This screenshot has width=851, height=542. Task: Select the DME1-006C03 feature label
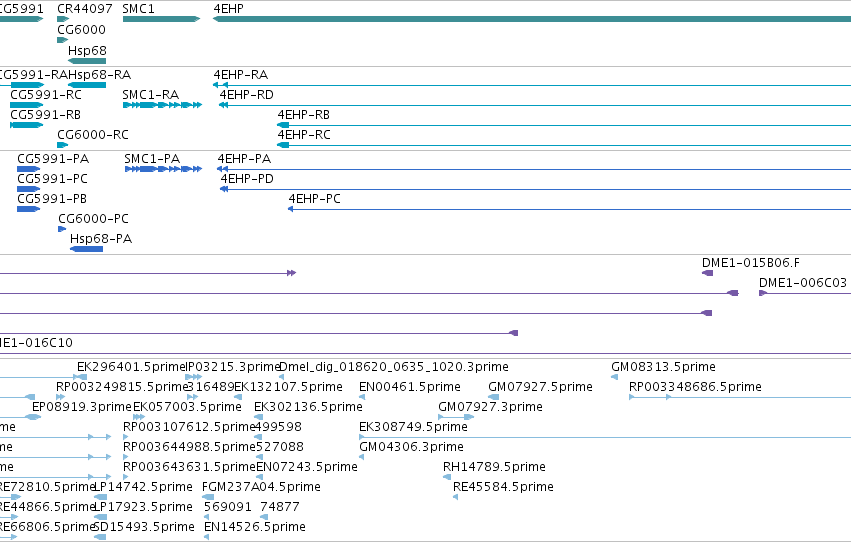803,283
